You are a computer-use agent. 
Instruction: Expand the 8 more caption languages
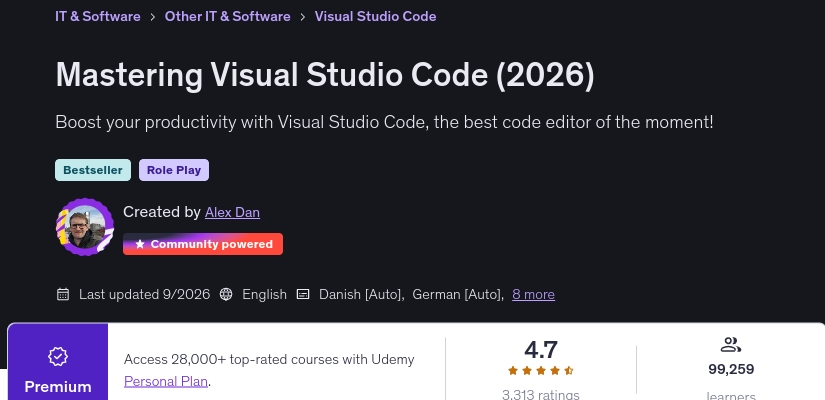(x=533, y=294)
